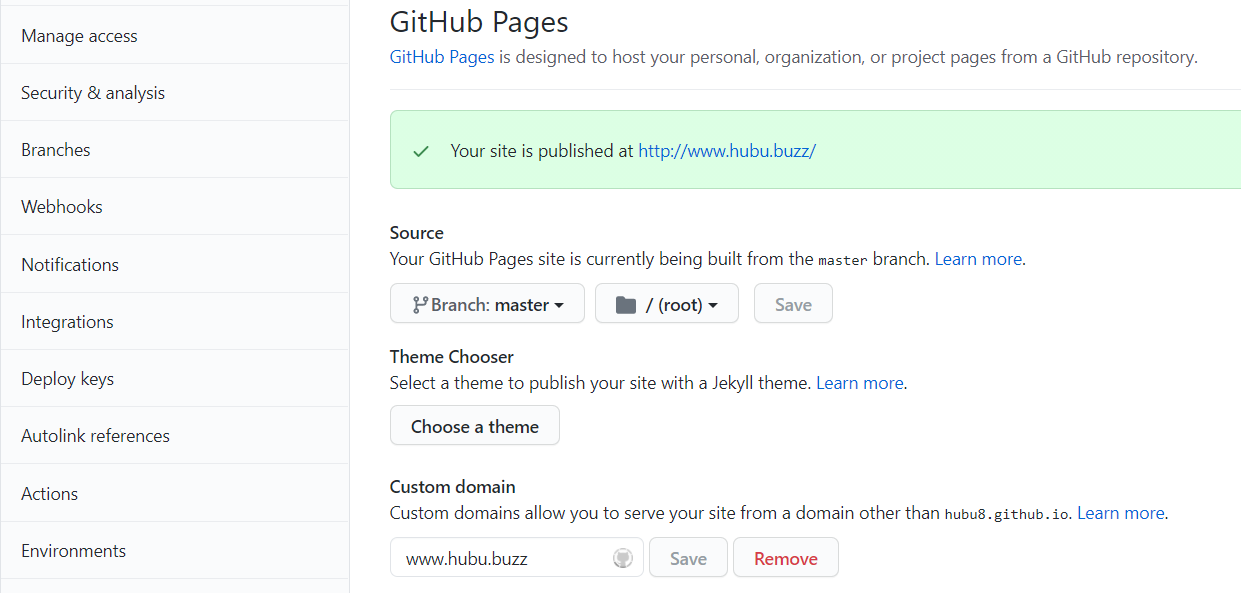Open the / (root) folder dropdown
Image resolution: width=1241 pixels, height=593 pixels.
coord(667,305)
